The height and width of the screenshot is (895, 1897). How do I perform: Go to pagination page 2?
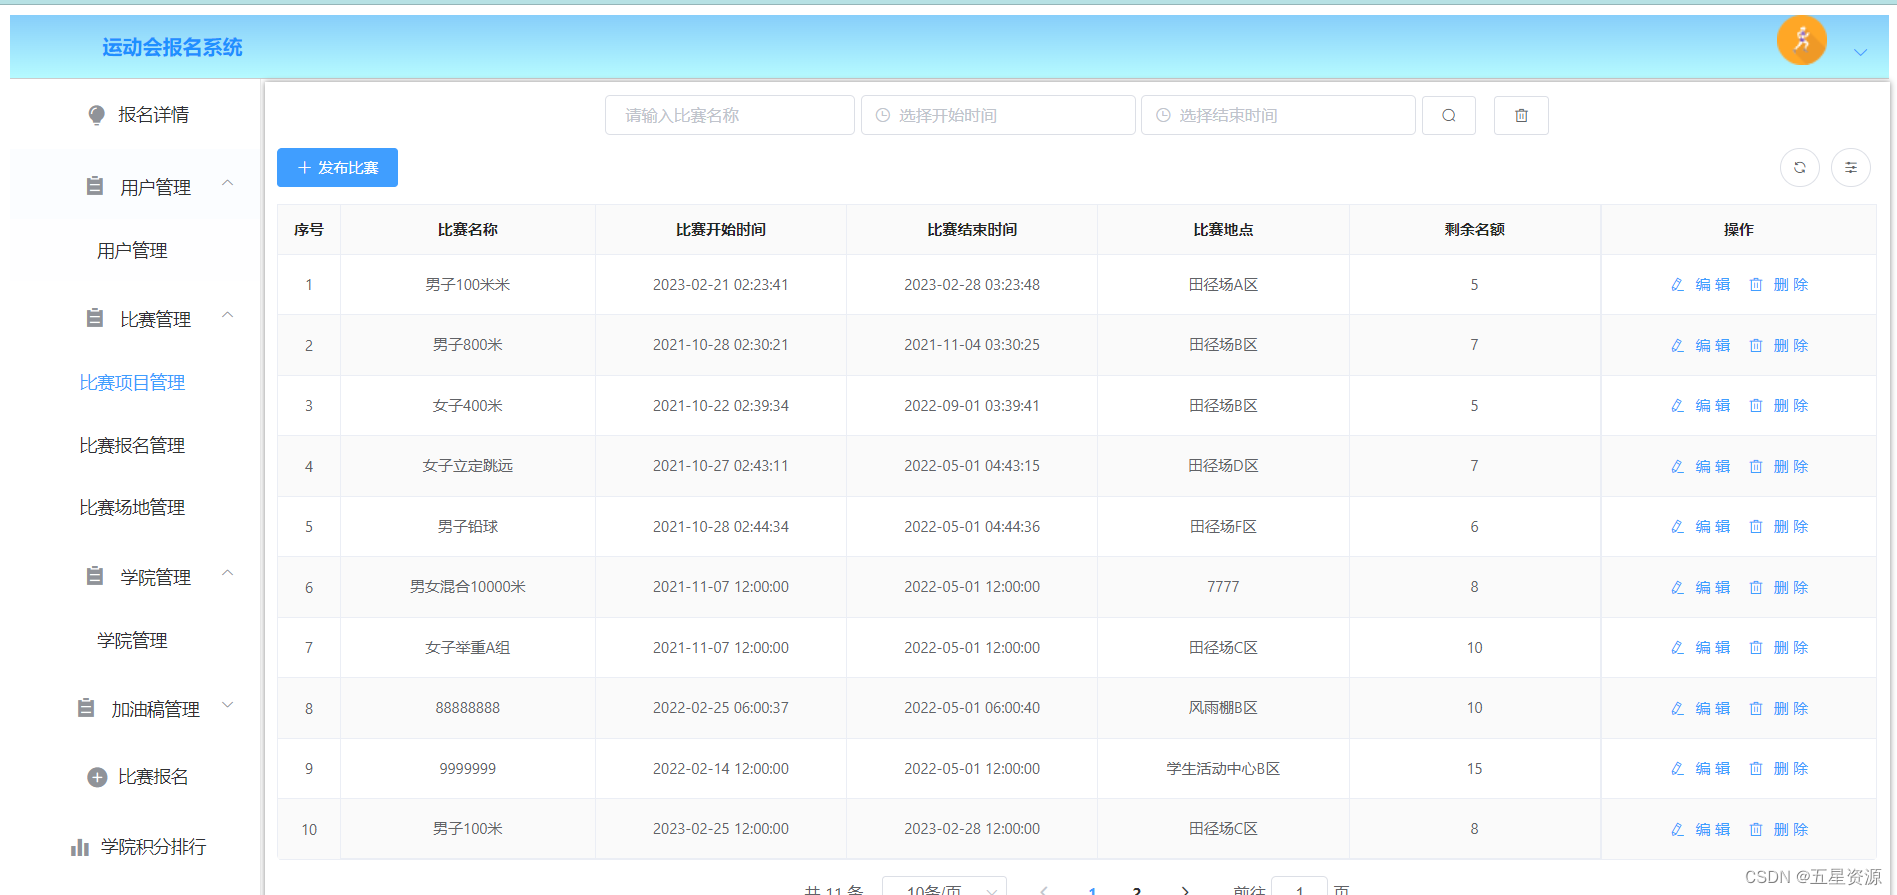click(x=1137, y=890)
